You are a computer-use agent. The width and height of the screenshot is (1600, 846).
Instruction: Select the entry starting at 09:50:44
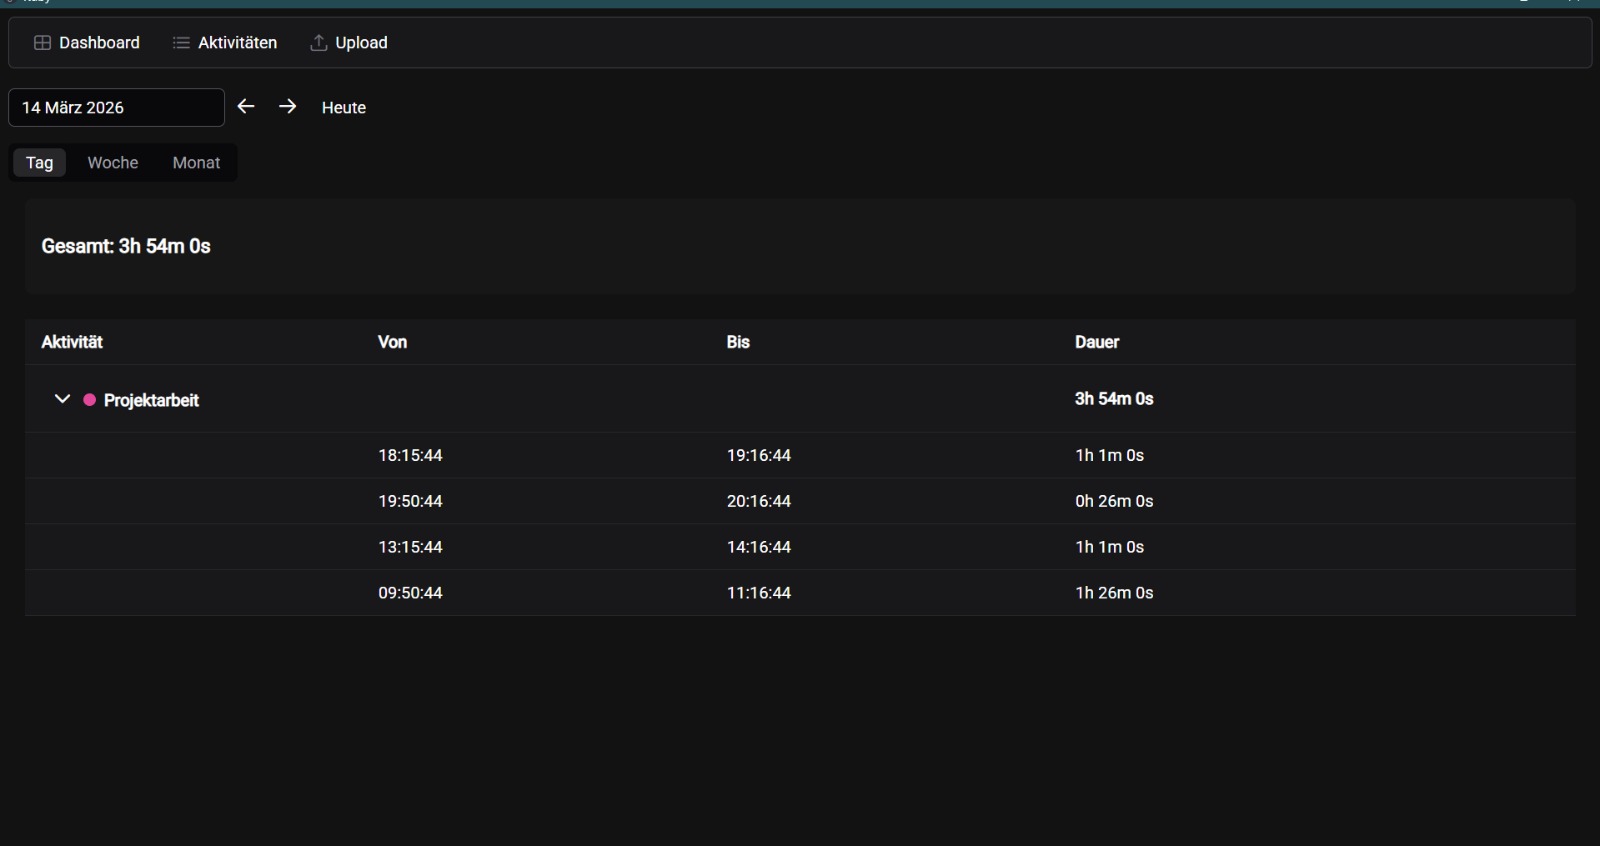(410, 593)
